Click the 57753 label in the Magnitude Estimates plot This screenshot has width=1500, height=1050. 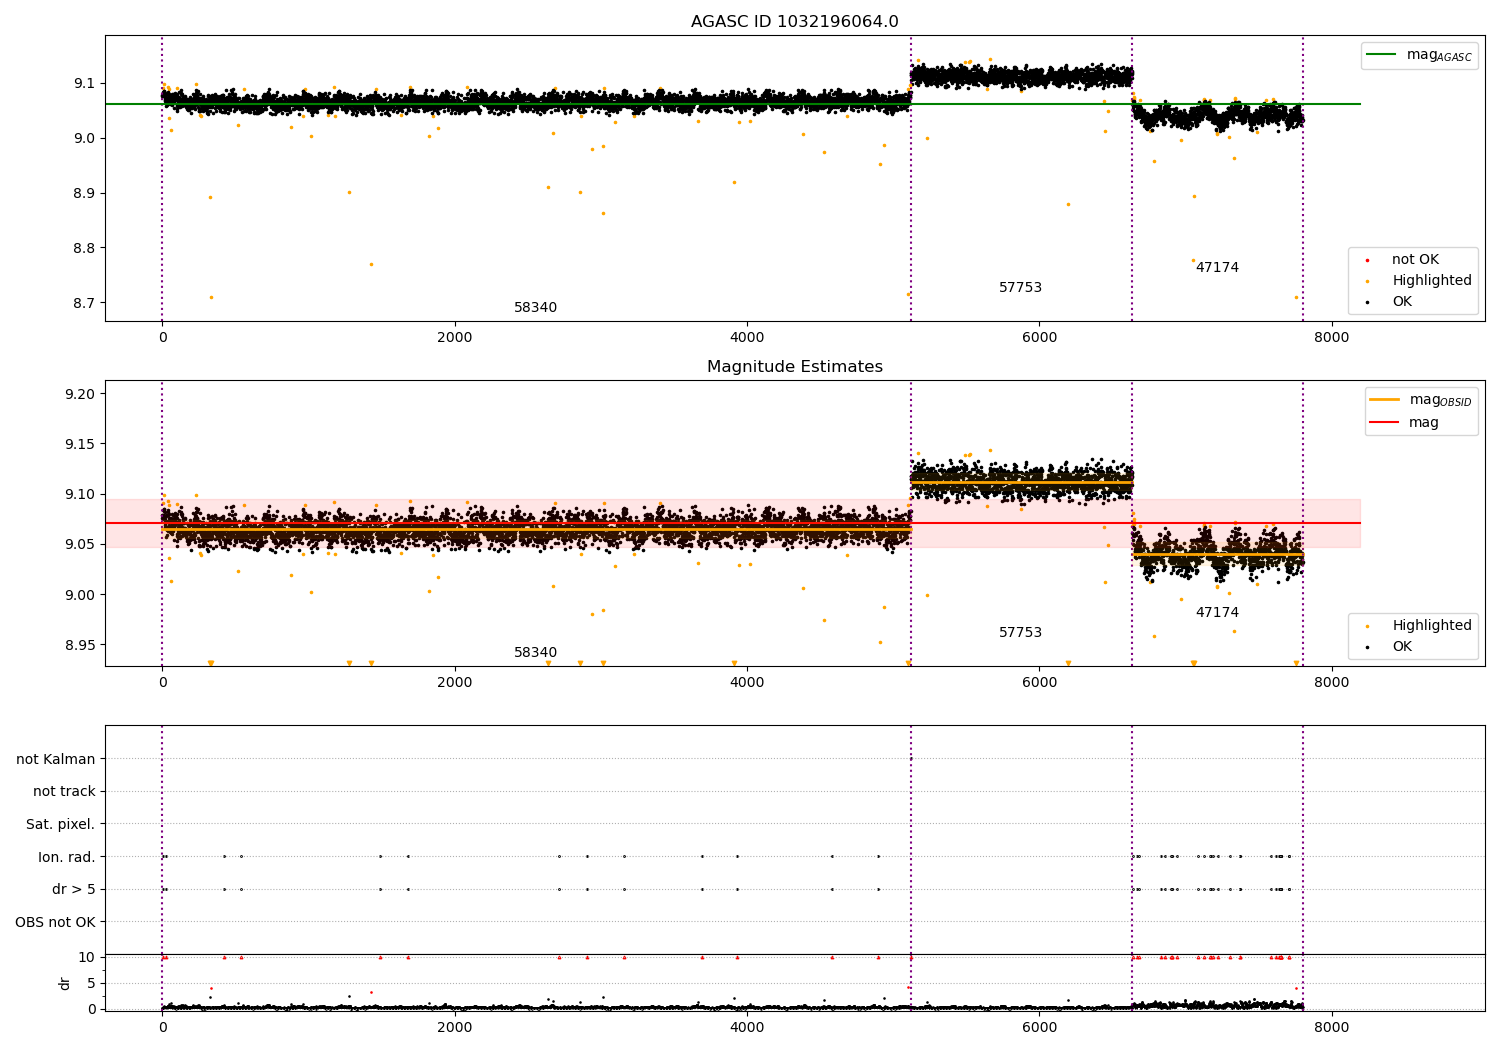click(1020, 633)
